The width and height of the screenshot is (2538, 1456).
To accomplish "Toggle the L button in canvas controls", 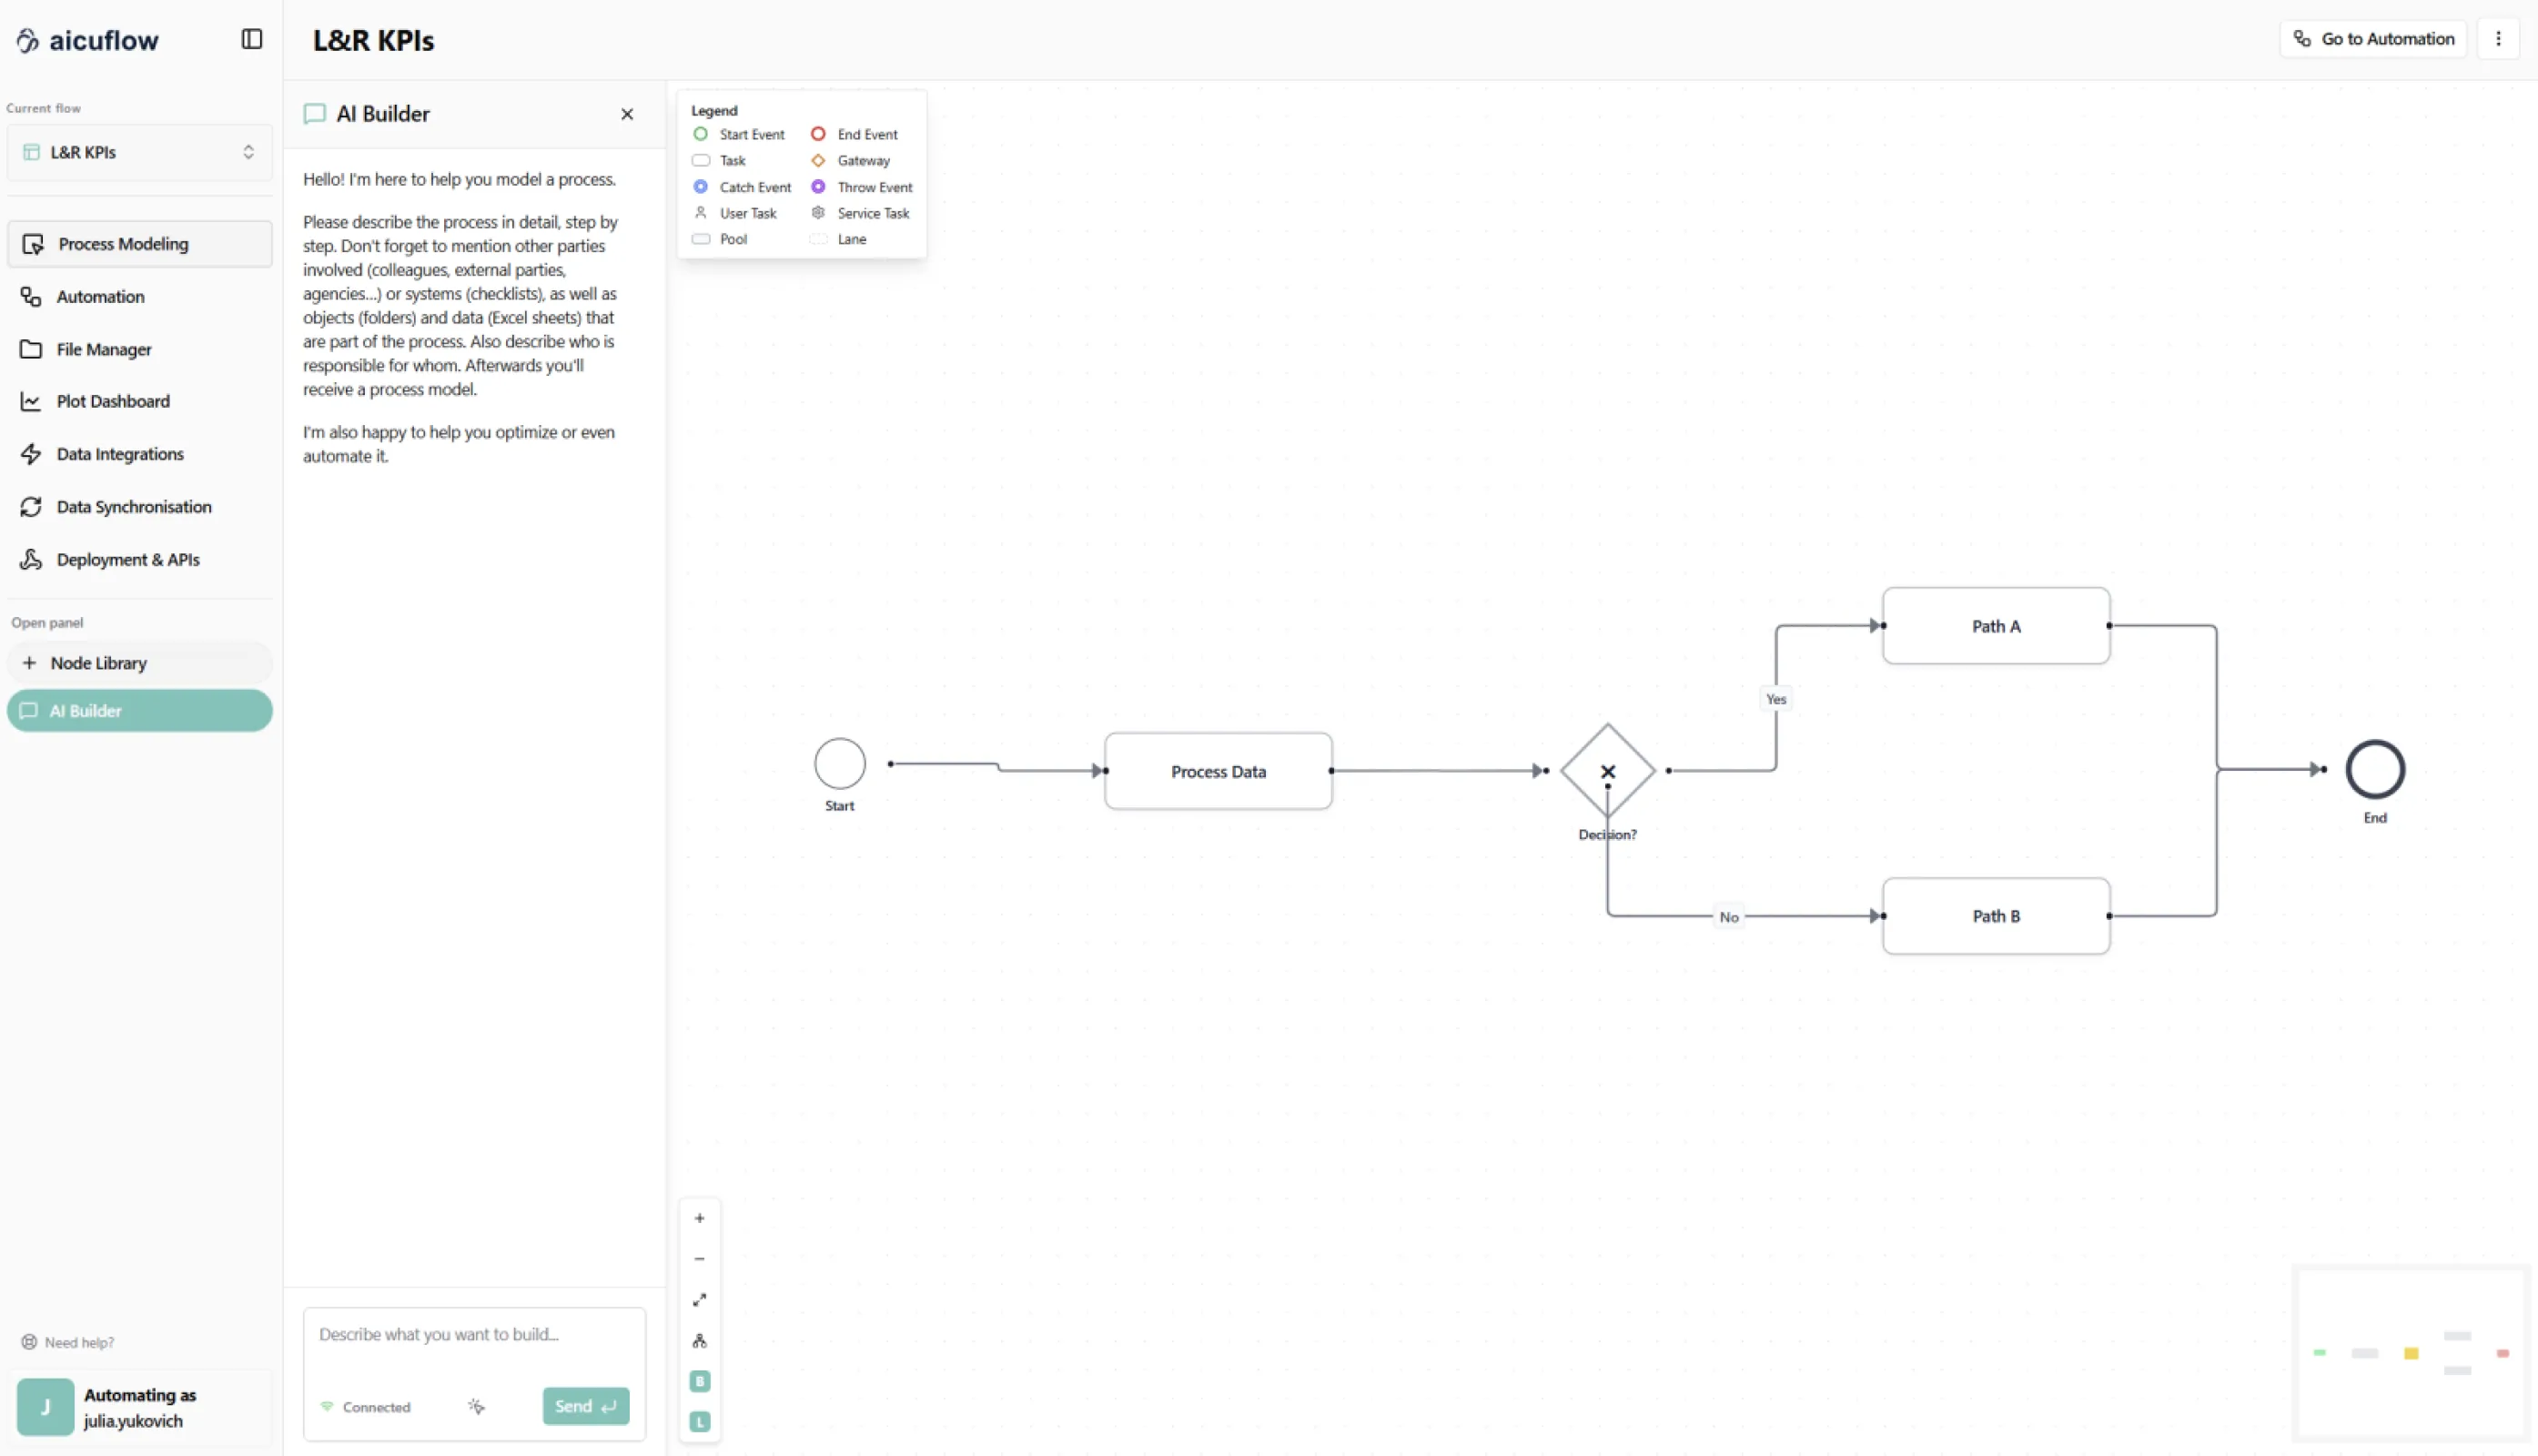I will (700, 1422).
